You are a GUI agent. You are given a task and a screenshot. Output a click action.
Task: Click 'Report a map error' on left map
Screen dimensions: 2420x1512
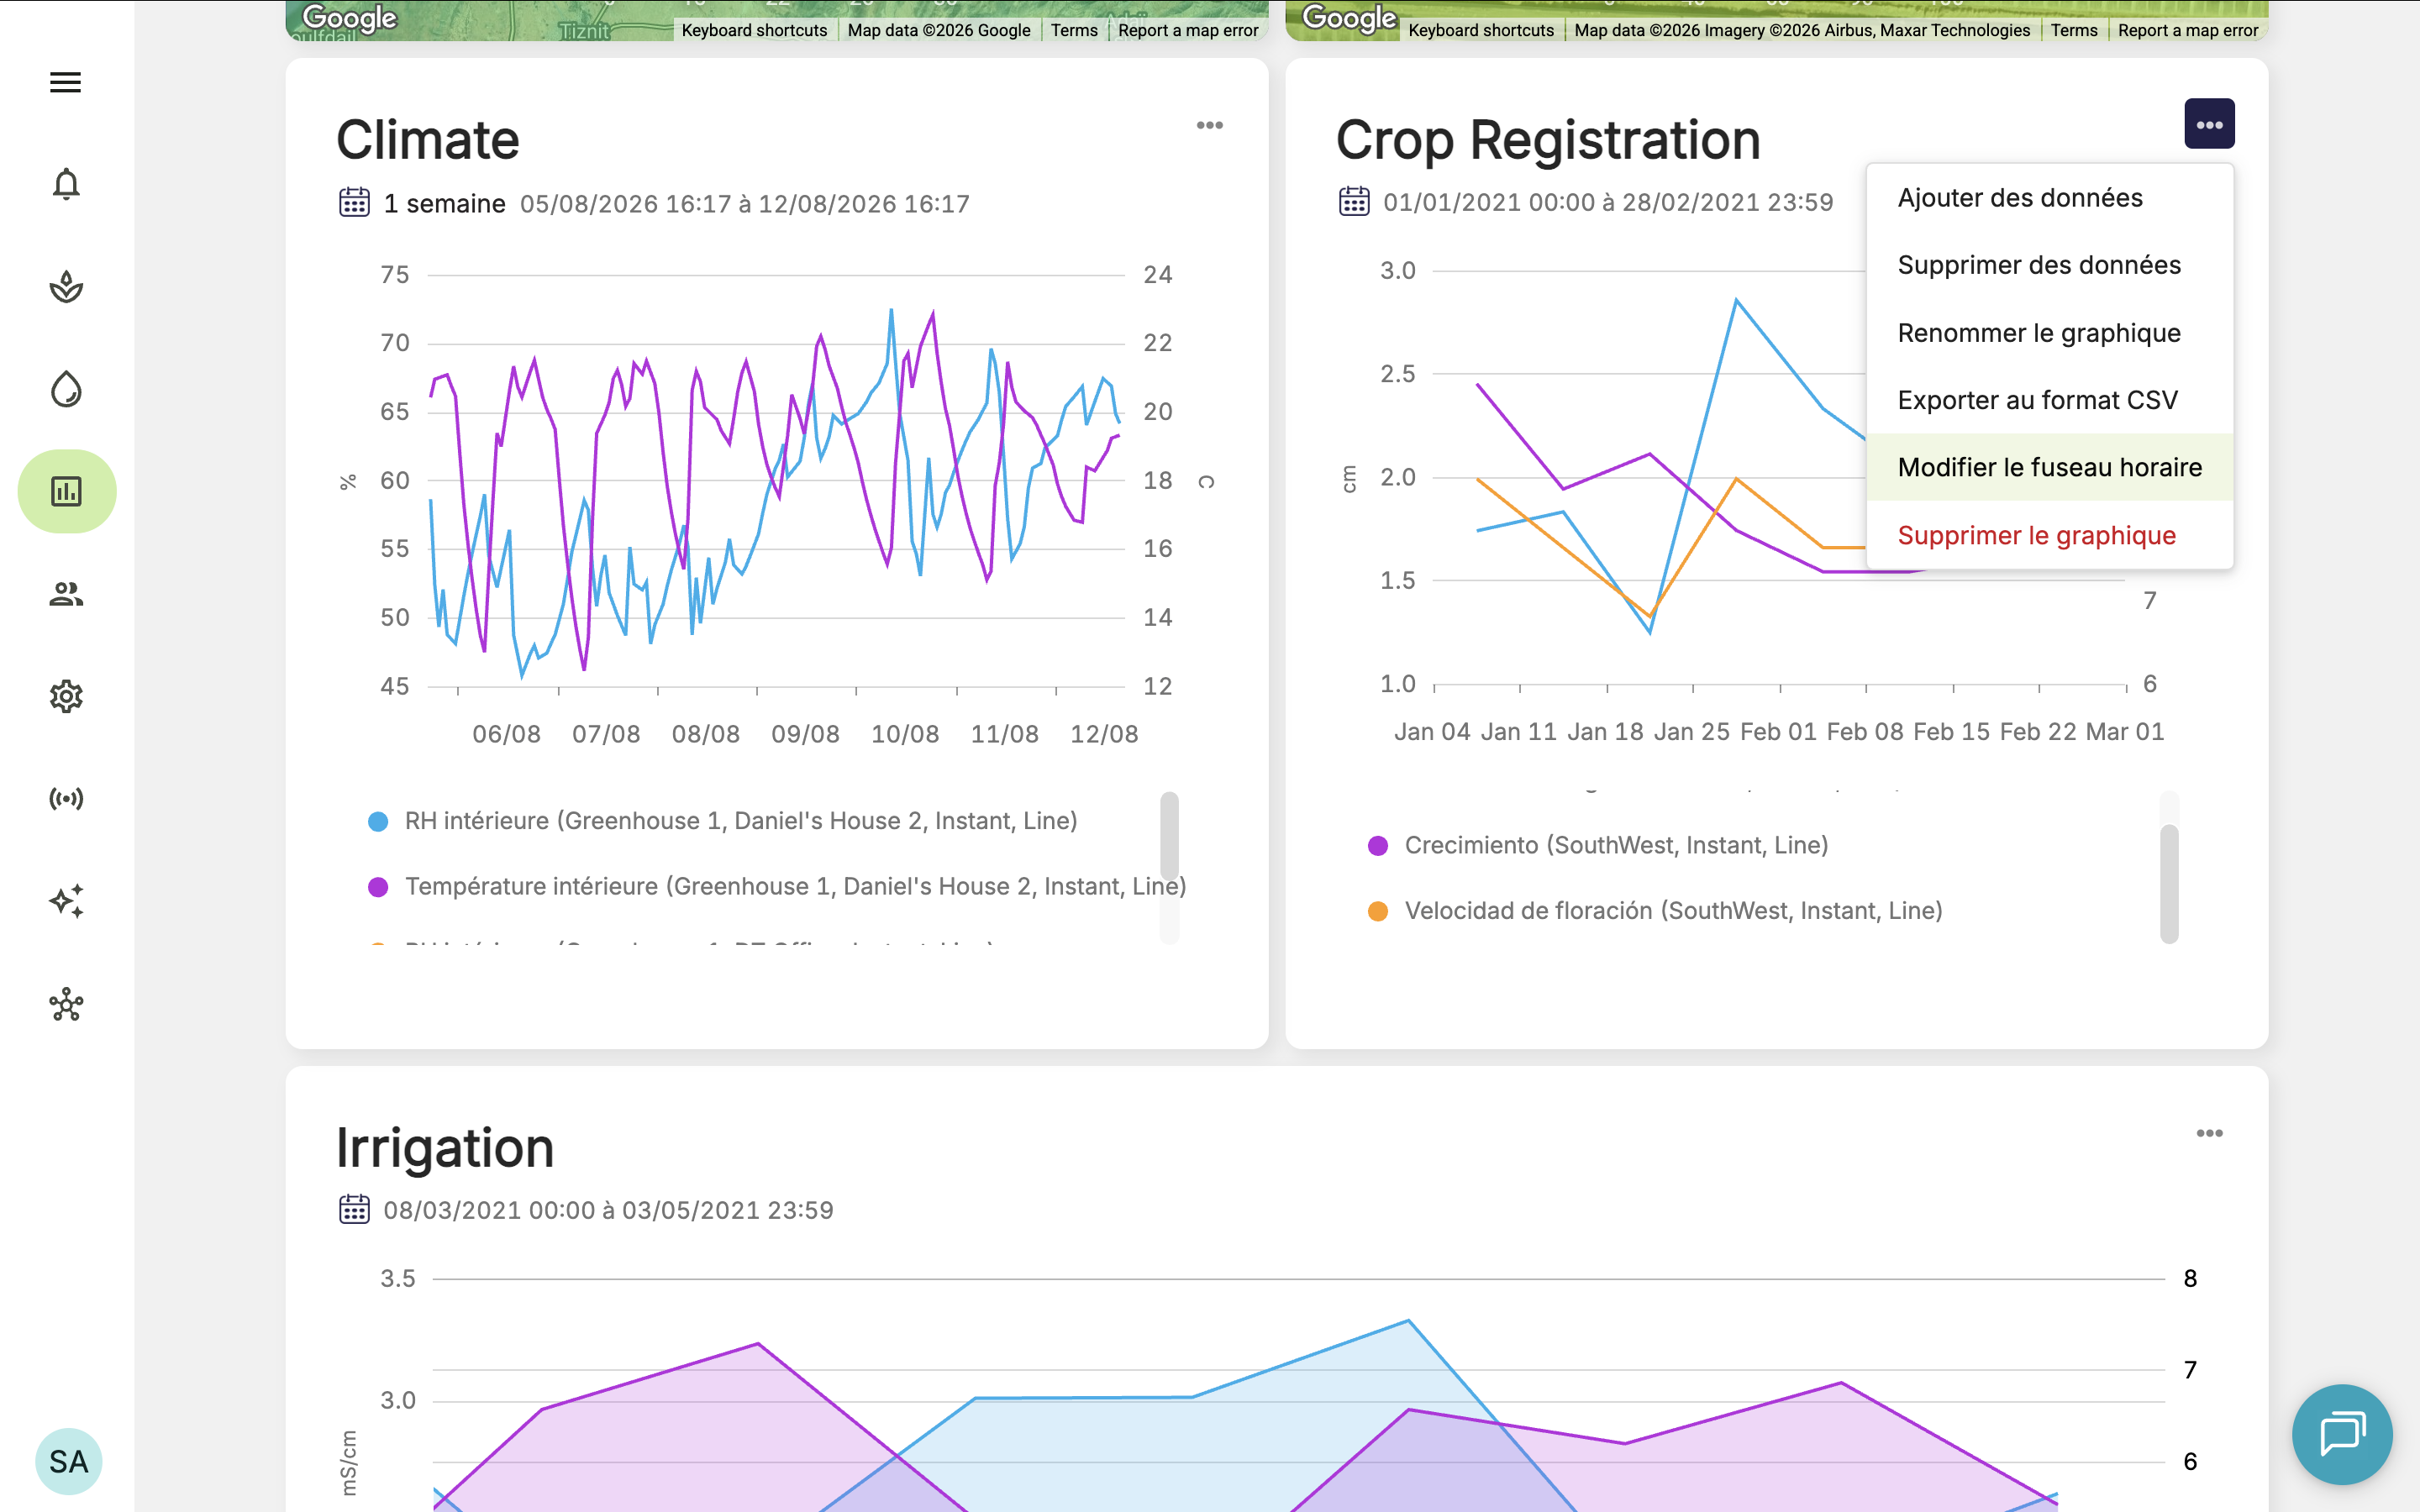coord(1188,30)
